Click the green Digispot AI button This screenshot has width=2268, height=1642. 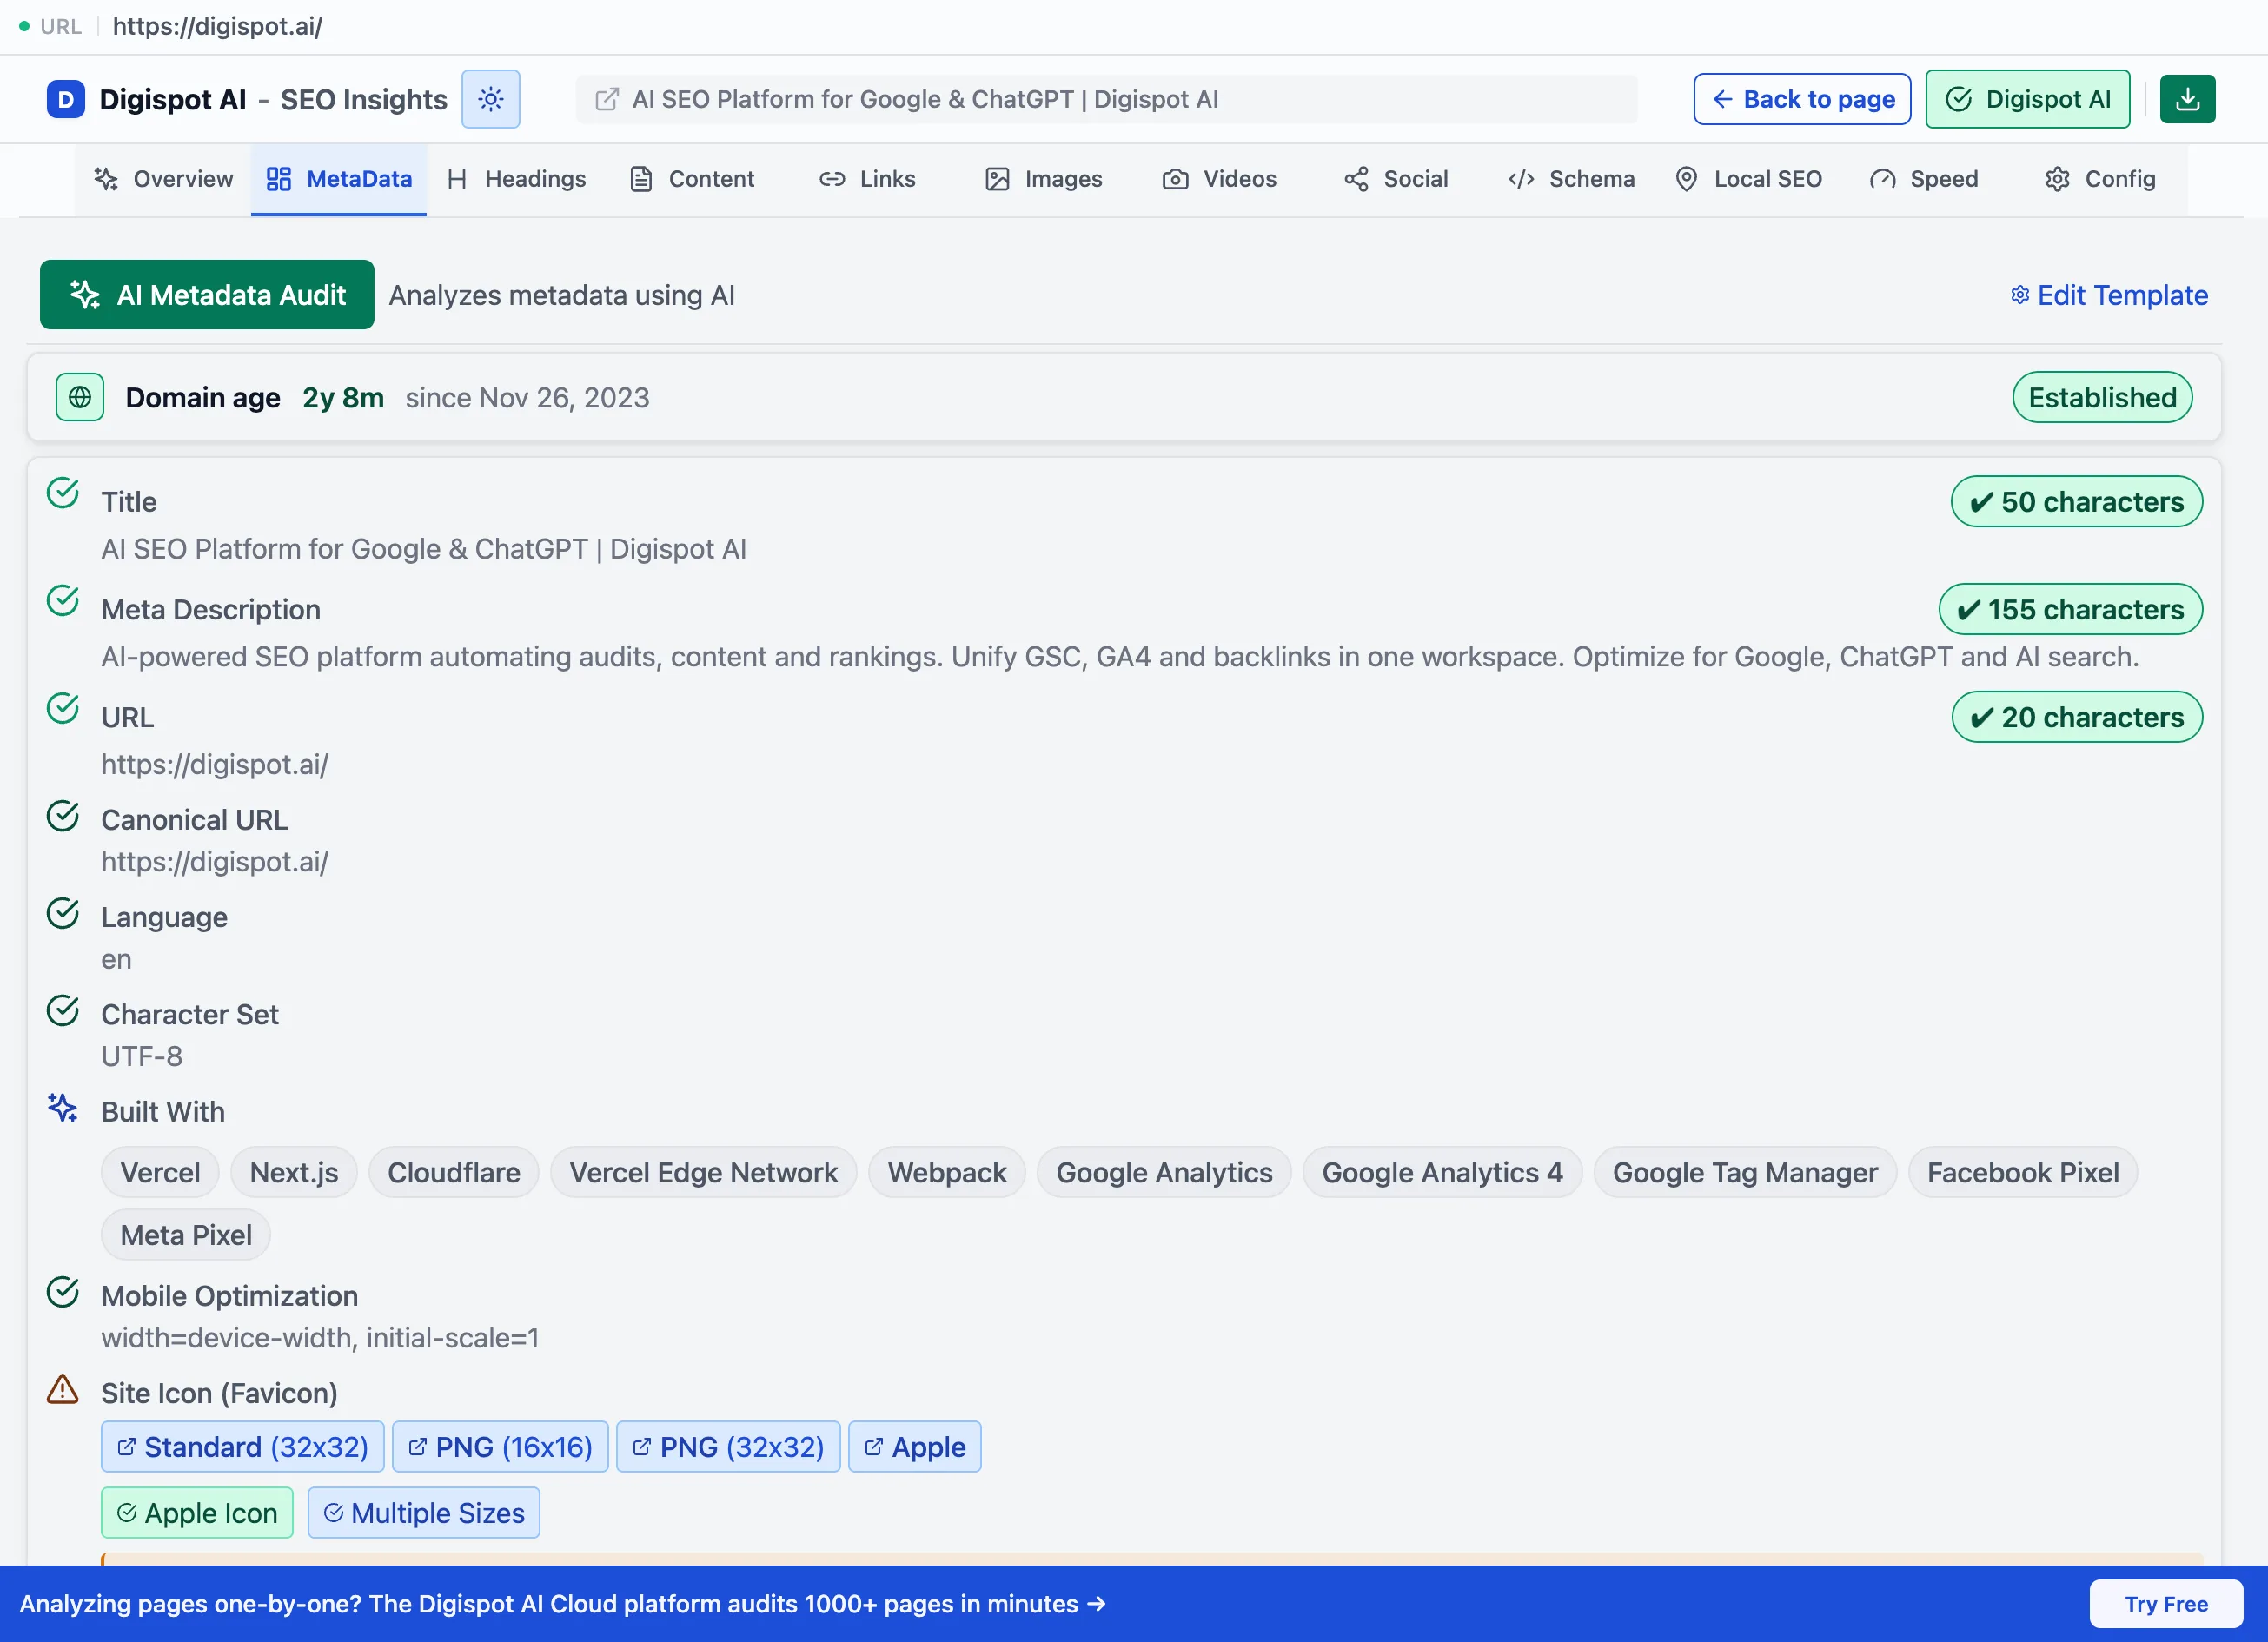pyautogui.click(x=2027, y=99)
